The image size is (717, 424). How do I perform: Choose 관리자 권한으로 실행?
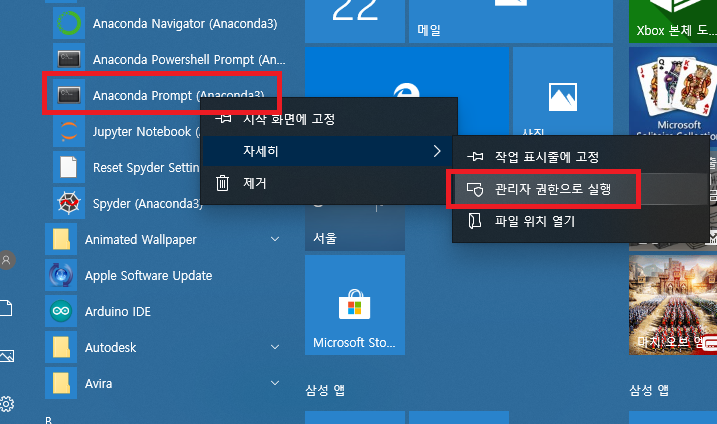coord(581,189)
